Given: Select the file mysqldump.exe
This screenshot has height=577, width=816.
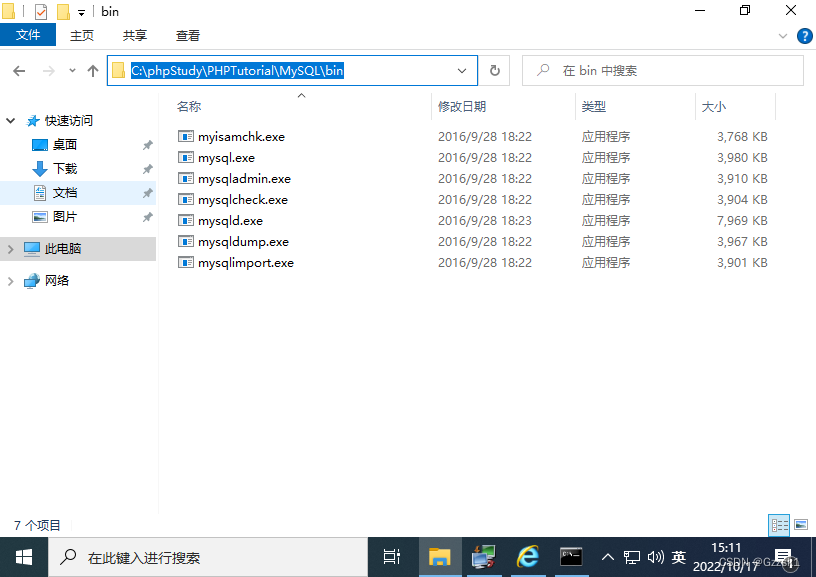Looking at the screenshot, I should click(x=243, y=242).
